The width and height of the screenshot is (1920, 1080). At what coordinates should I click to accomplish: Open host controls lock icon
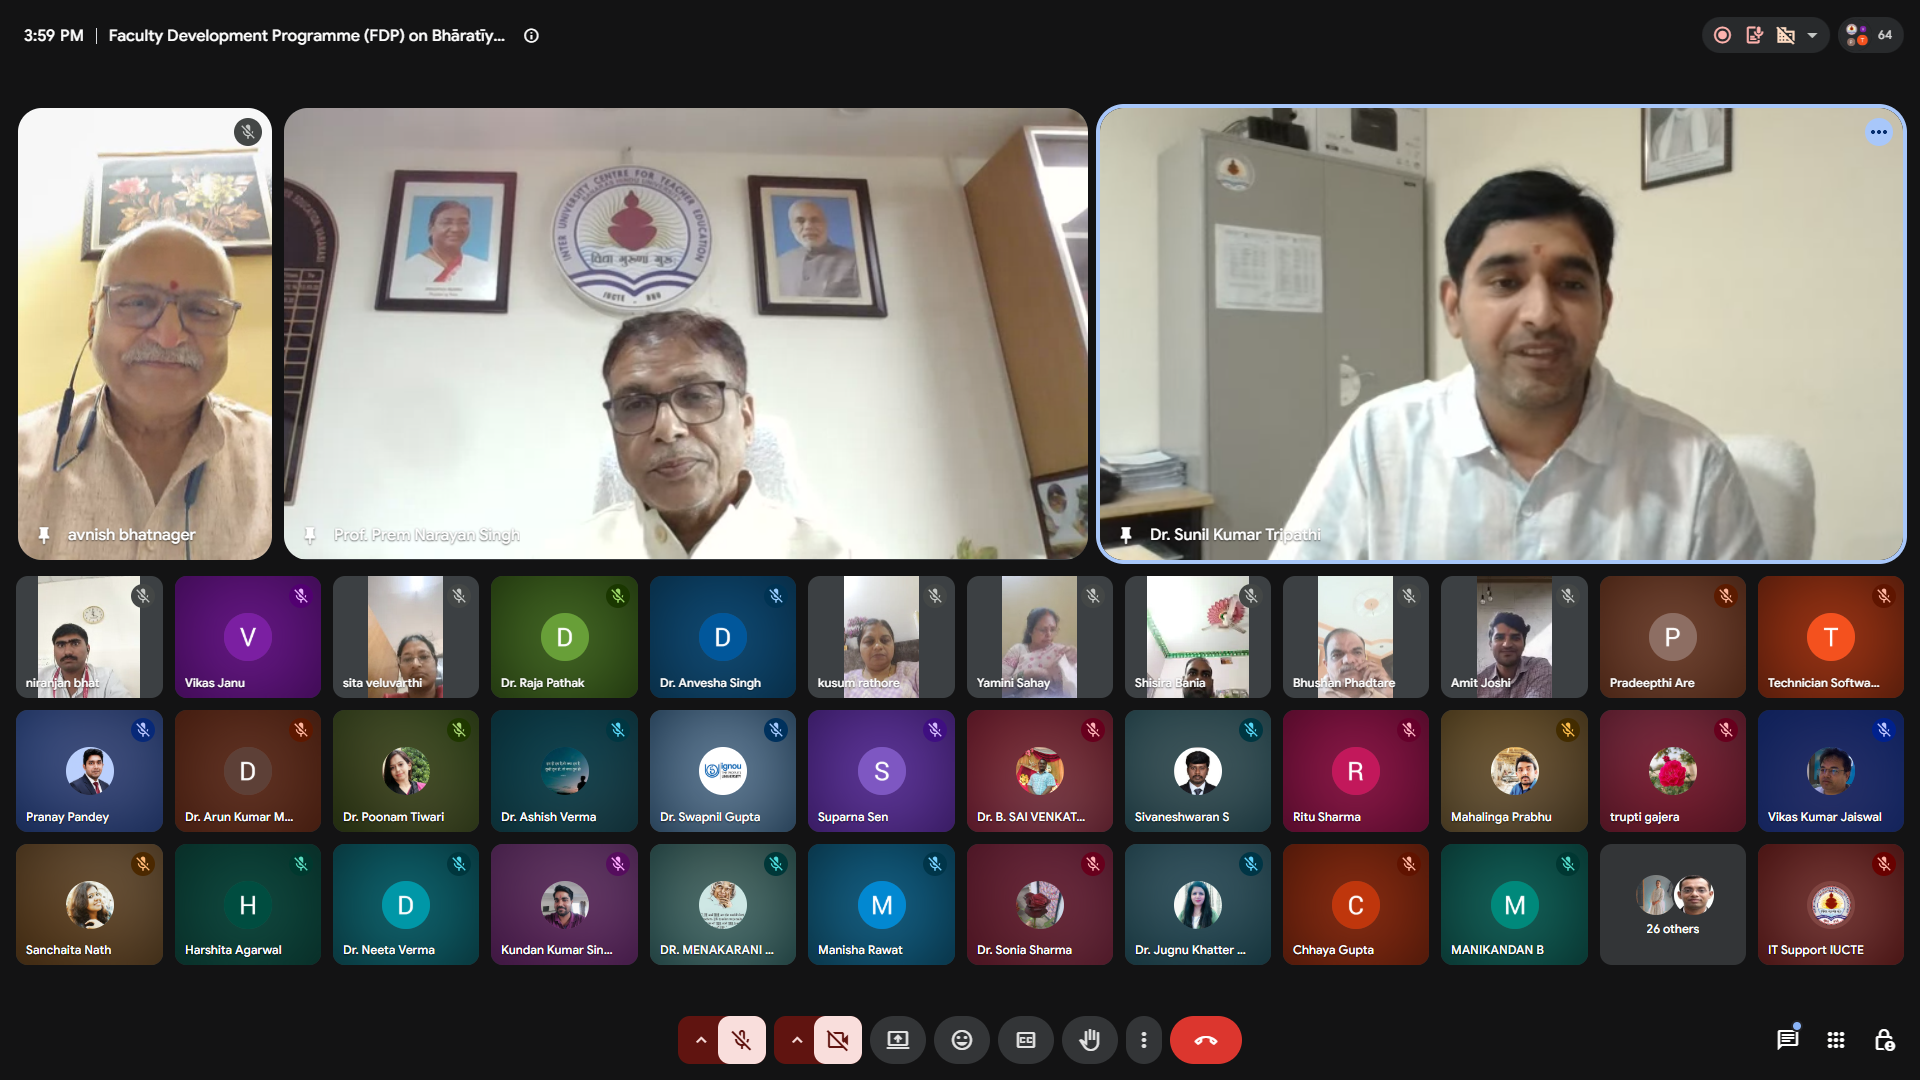1884,1040
